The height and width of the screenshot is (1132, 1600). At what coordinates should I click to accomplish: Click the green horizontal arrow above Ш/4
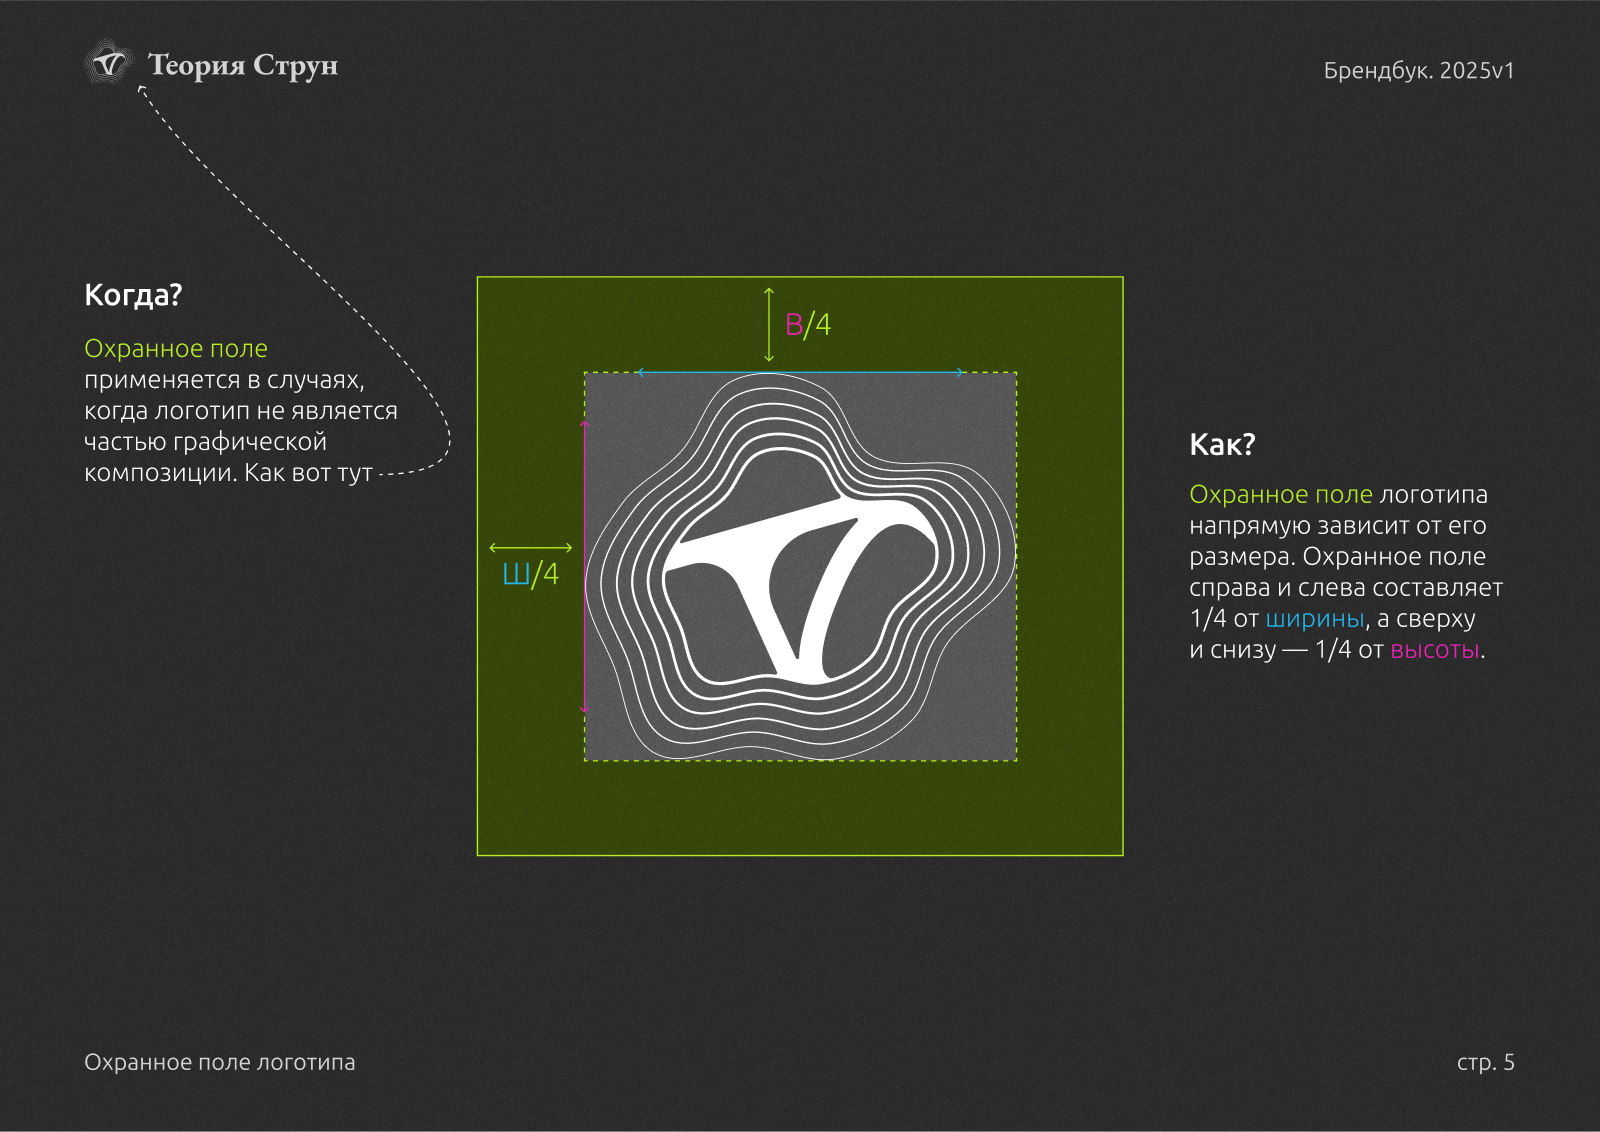(x=531, y=548)
